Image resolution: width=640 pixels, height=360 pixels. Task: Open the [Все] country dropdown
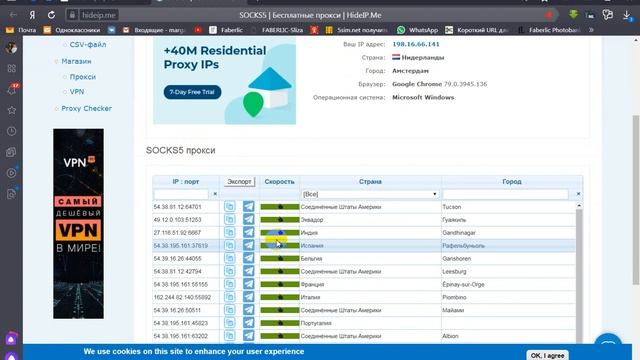coord(370,194)
